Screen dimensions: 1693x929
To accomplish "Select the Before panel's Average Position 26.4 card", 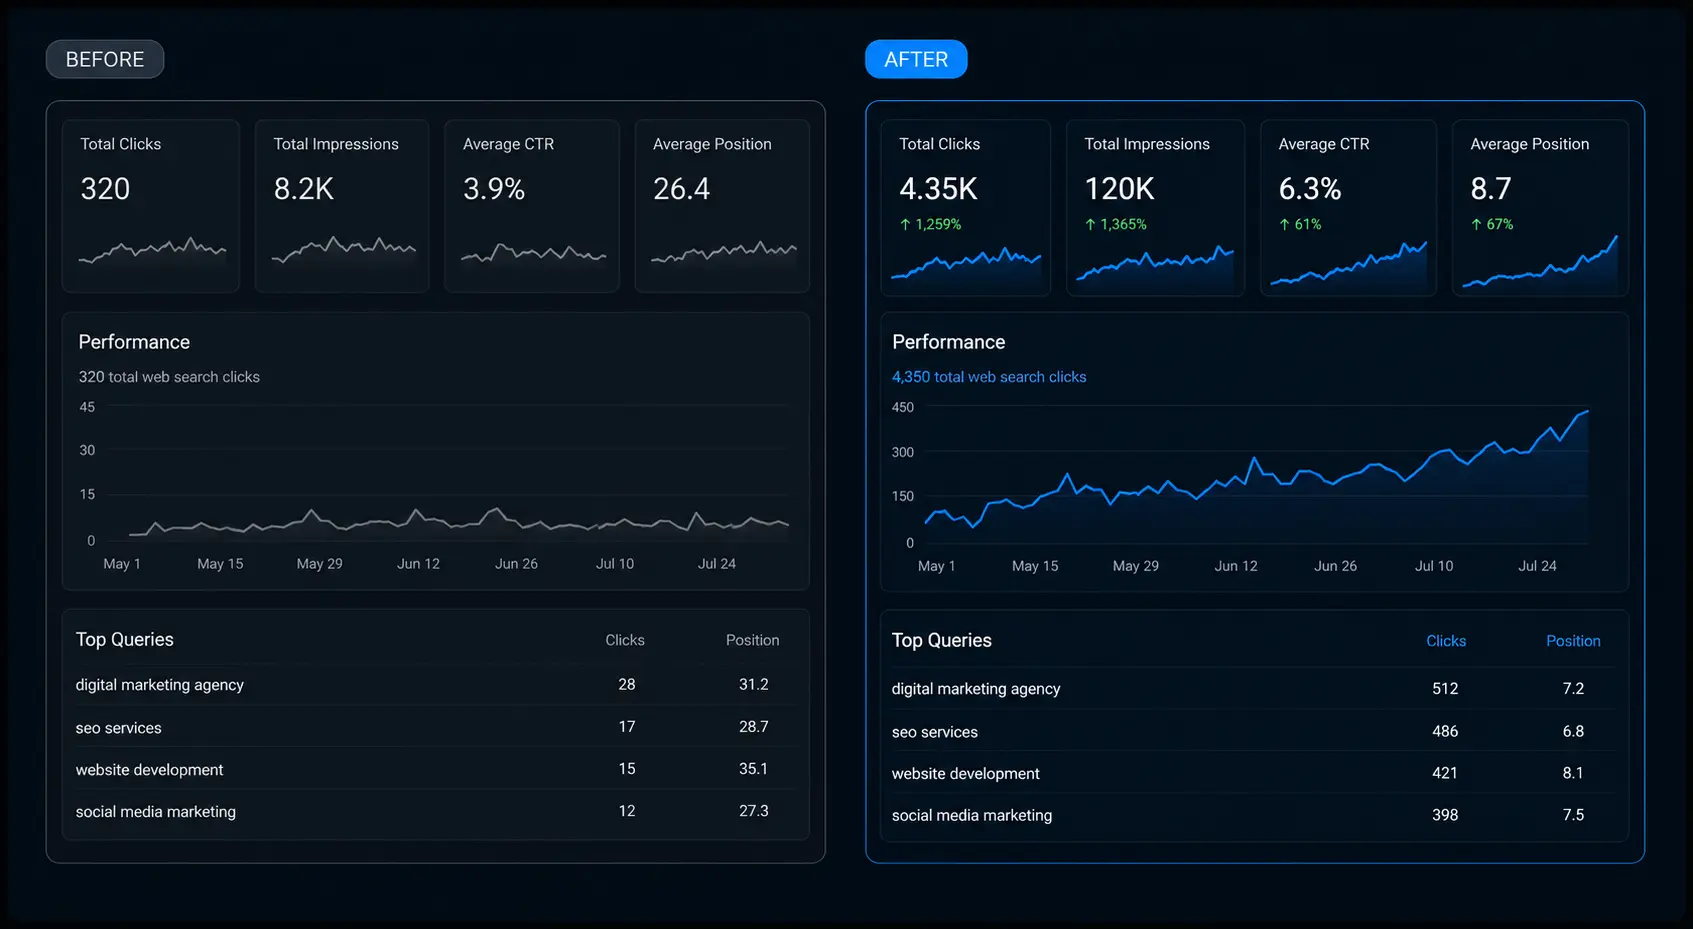I will tap(722, 206).
